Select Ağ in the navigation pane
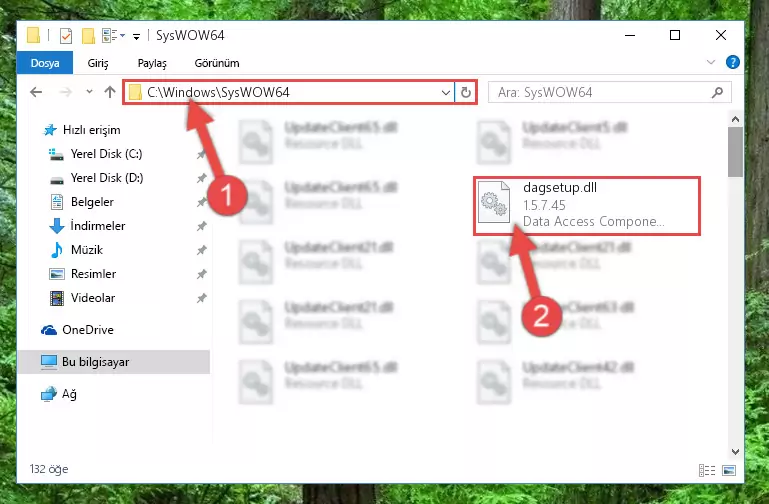769x504 pixels. point(69,394)
